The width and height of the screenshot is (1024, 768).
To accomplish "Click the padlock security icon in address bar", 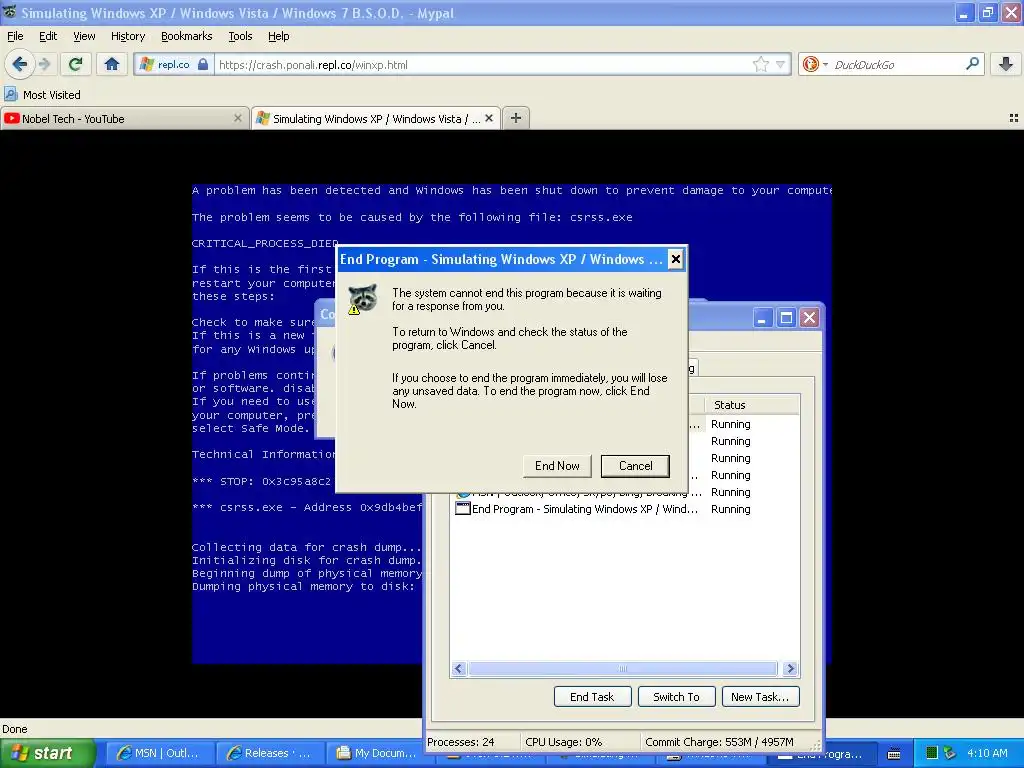I will [x=203, y=64].
